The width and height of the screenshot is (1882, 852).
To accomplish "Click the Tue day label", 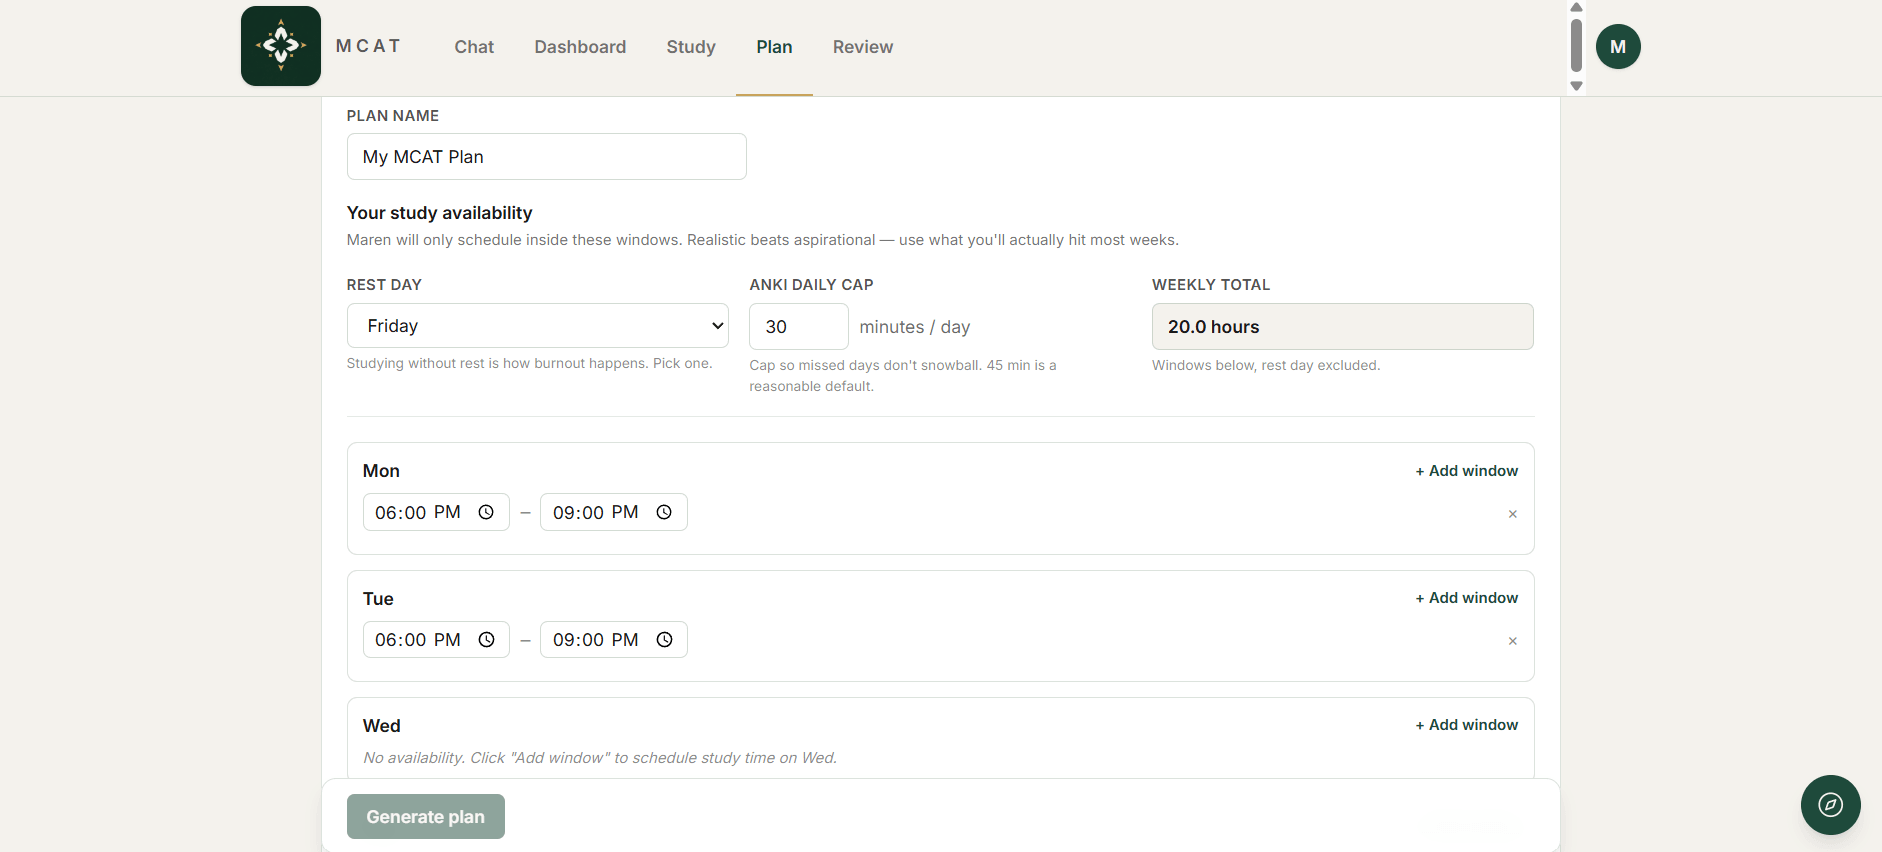I will 378,599.
